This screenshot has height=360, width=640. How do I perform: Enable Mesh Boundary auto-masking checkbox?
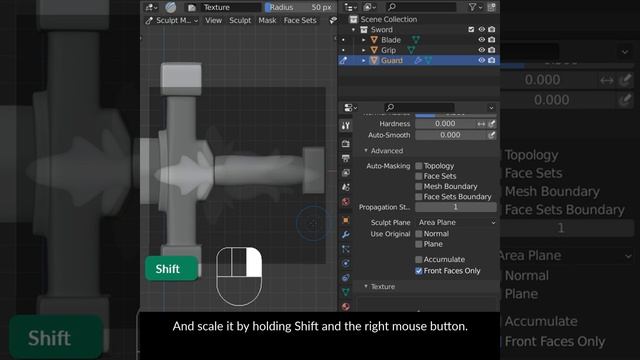point(419,187)
